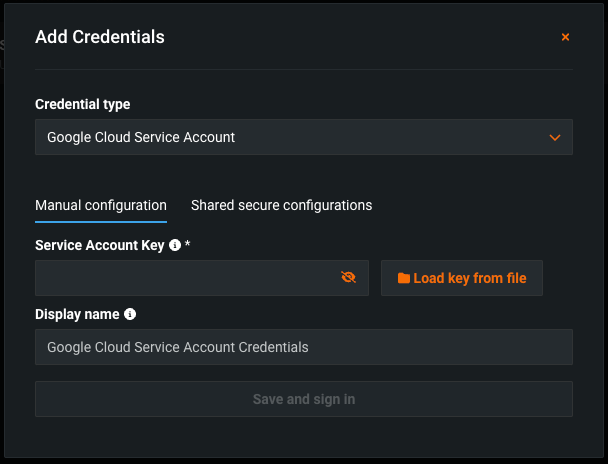The image size is (608, 464).
Task: Toggle key visibility with the eye-slash icon
Action: point(348,278)
